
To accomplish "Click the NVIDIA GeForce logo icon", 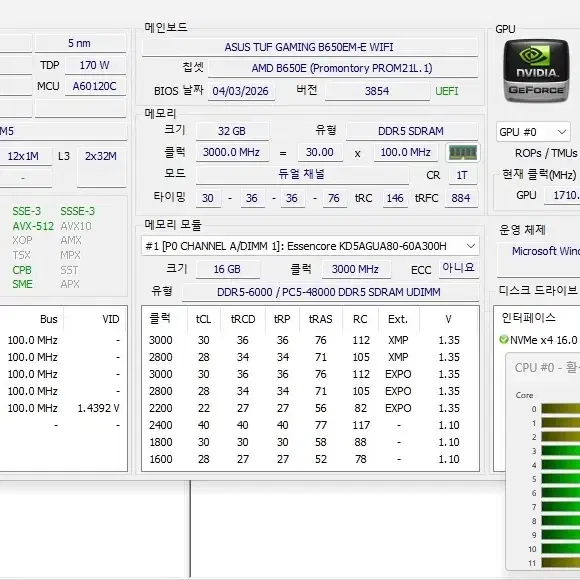I will click(x=536, y=71).
